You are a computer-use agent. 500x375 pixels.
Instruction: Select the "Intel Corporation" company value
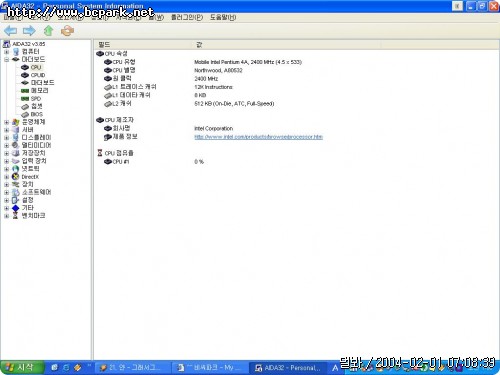[x=213, y=129]
